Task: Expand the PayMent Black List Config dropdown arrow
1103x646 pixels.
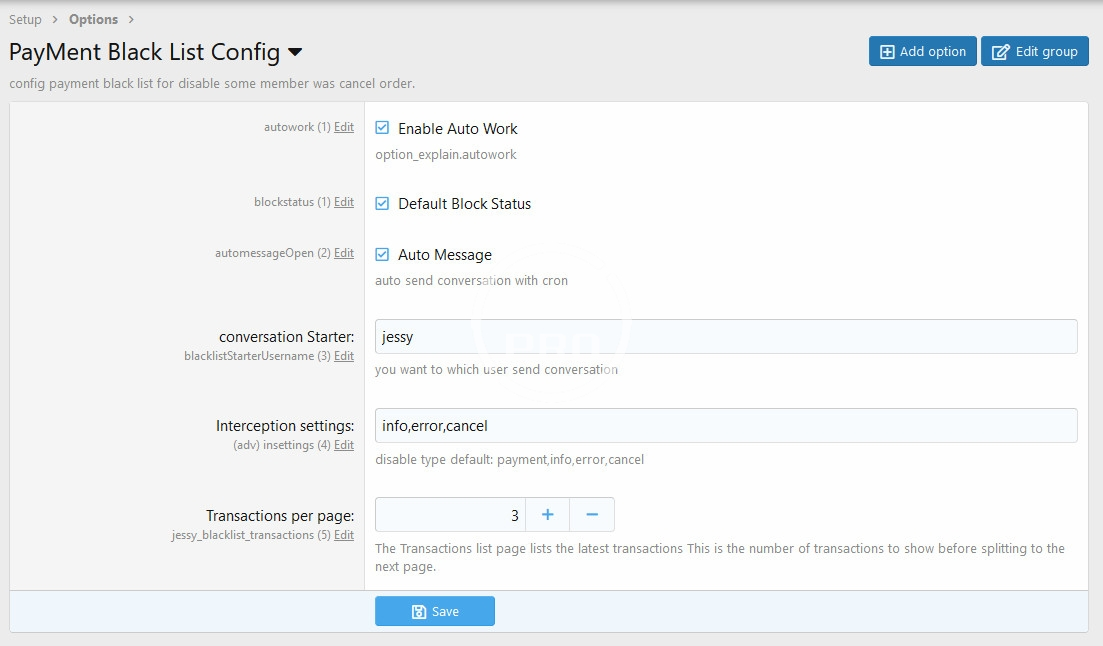Action: point(295,52)
